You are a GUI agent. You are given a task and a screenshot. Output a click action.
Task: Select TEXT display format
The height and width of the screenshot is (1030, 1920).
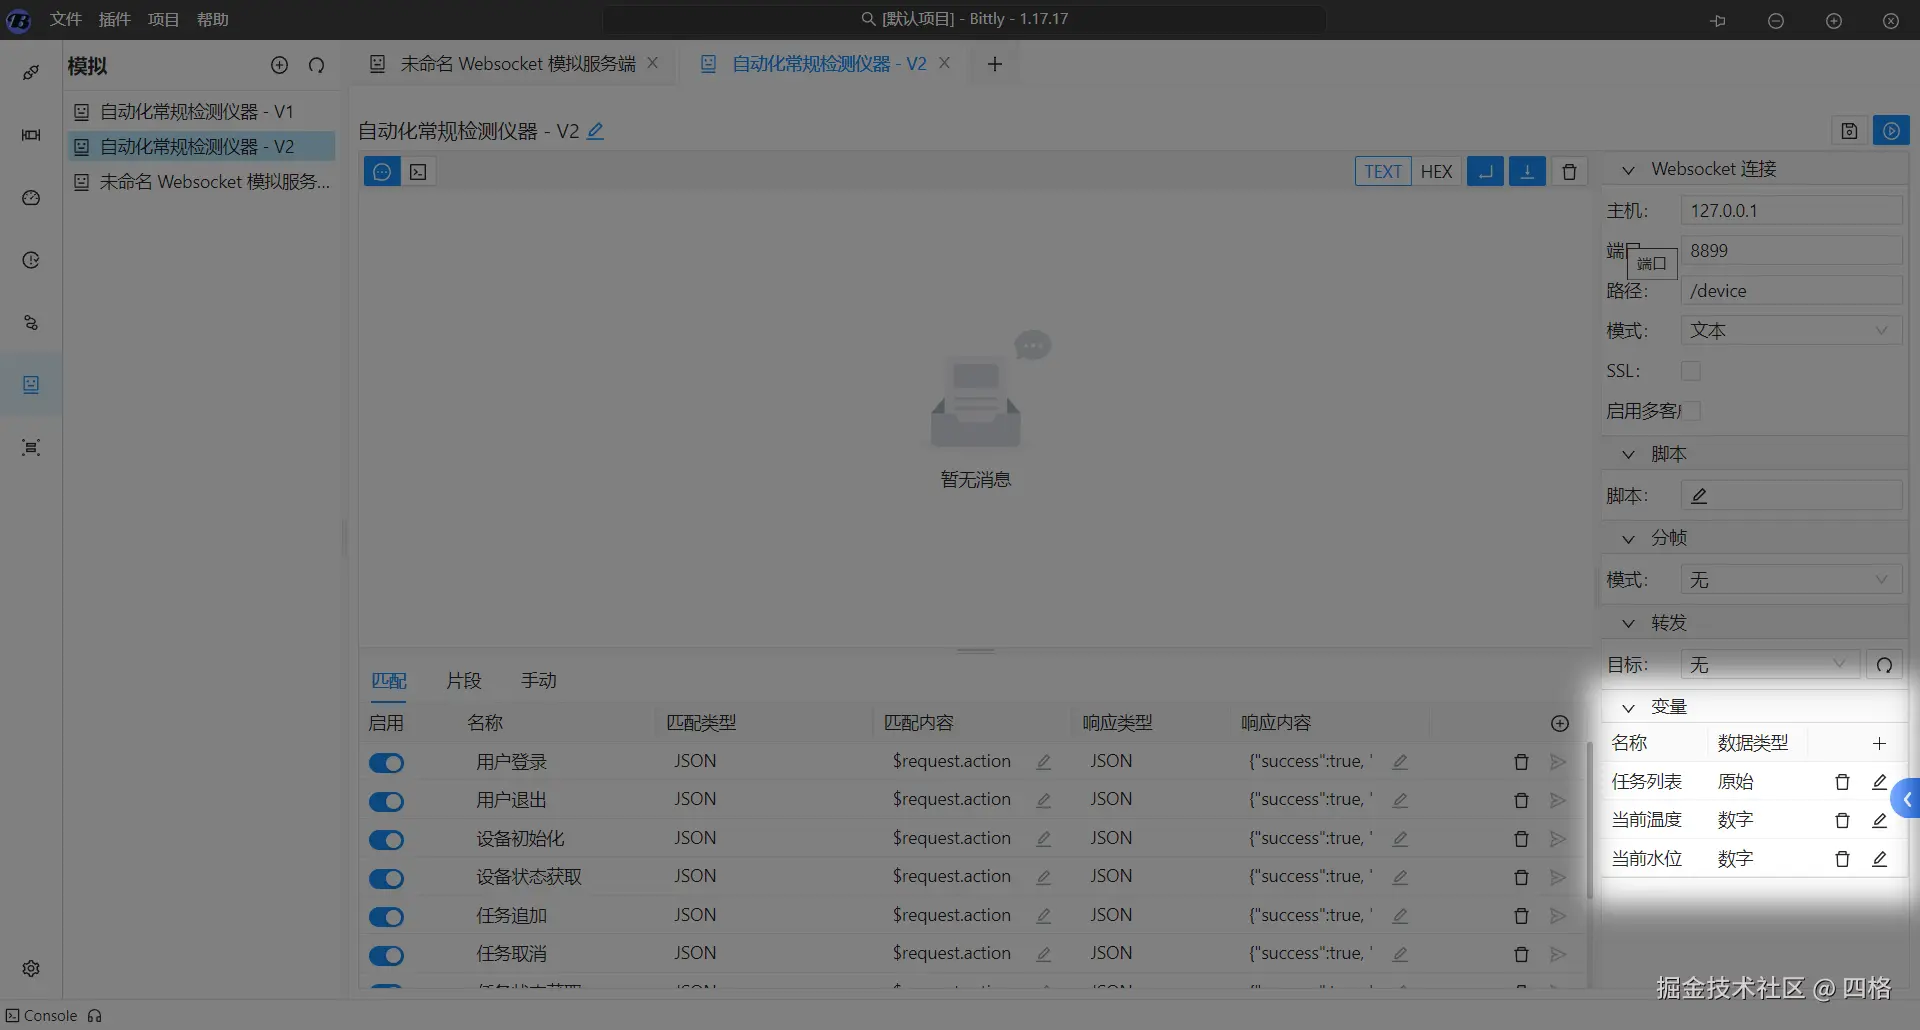click(1383, 172)
